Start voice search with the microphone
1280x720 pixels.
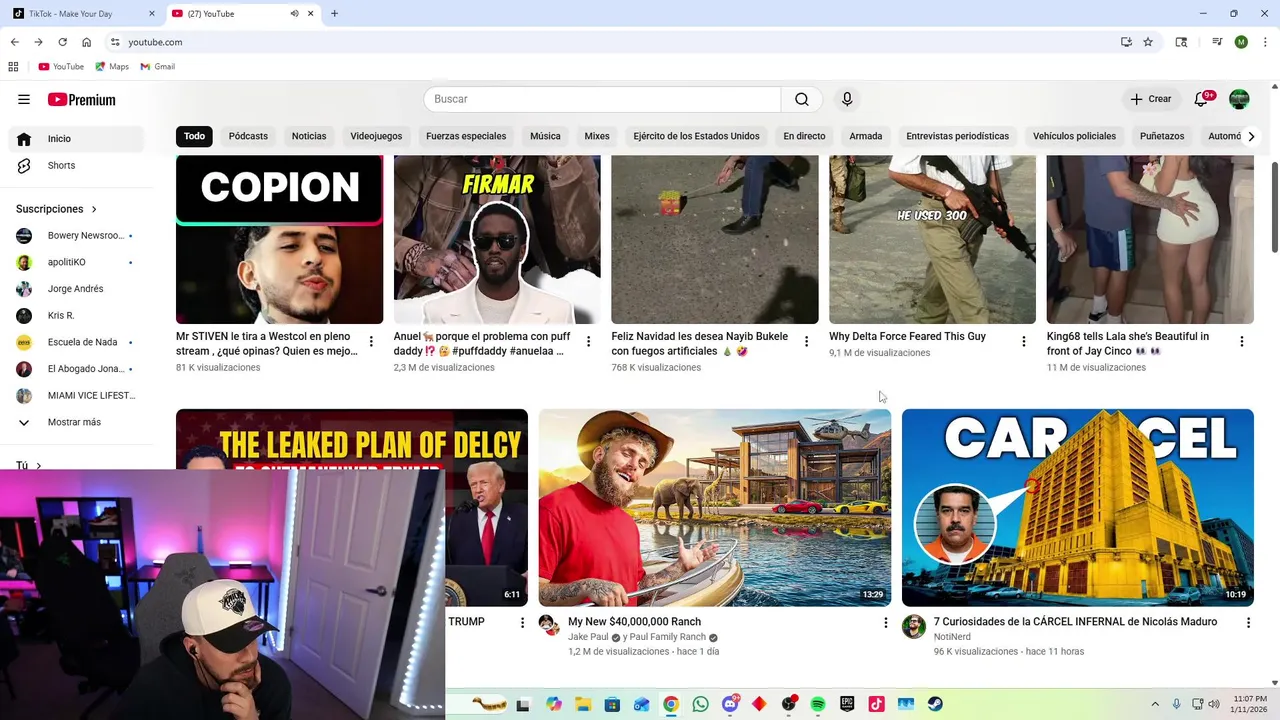click(x=847, y=99)
